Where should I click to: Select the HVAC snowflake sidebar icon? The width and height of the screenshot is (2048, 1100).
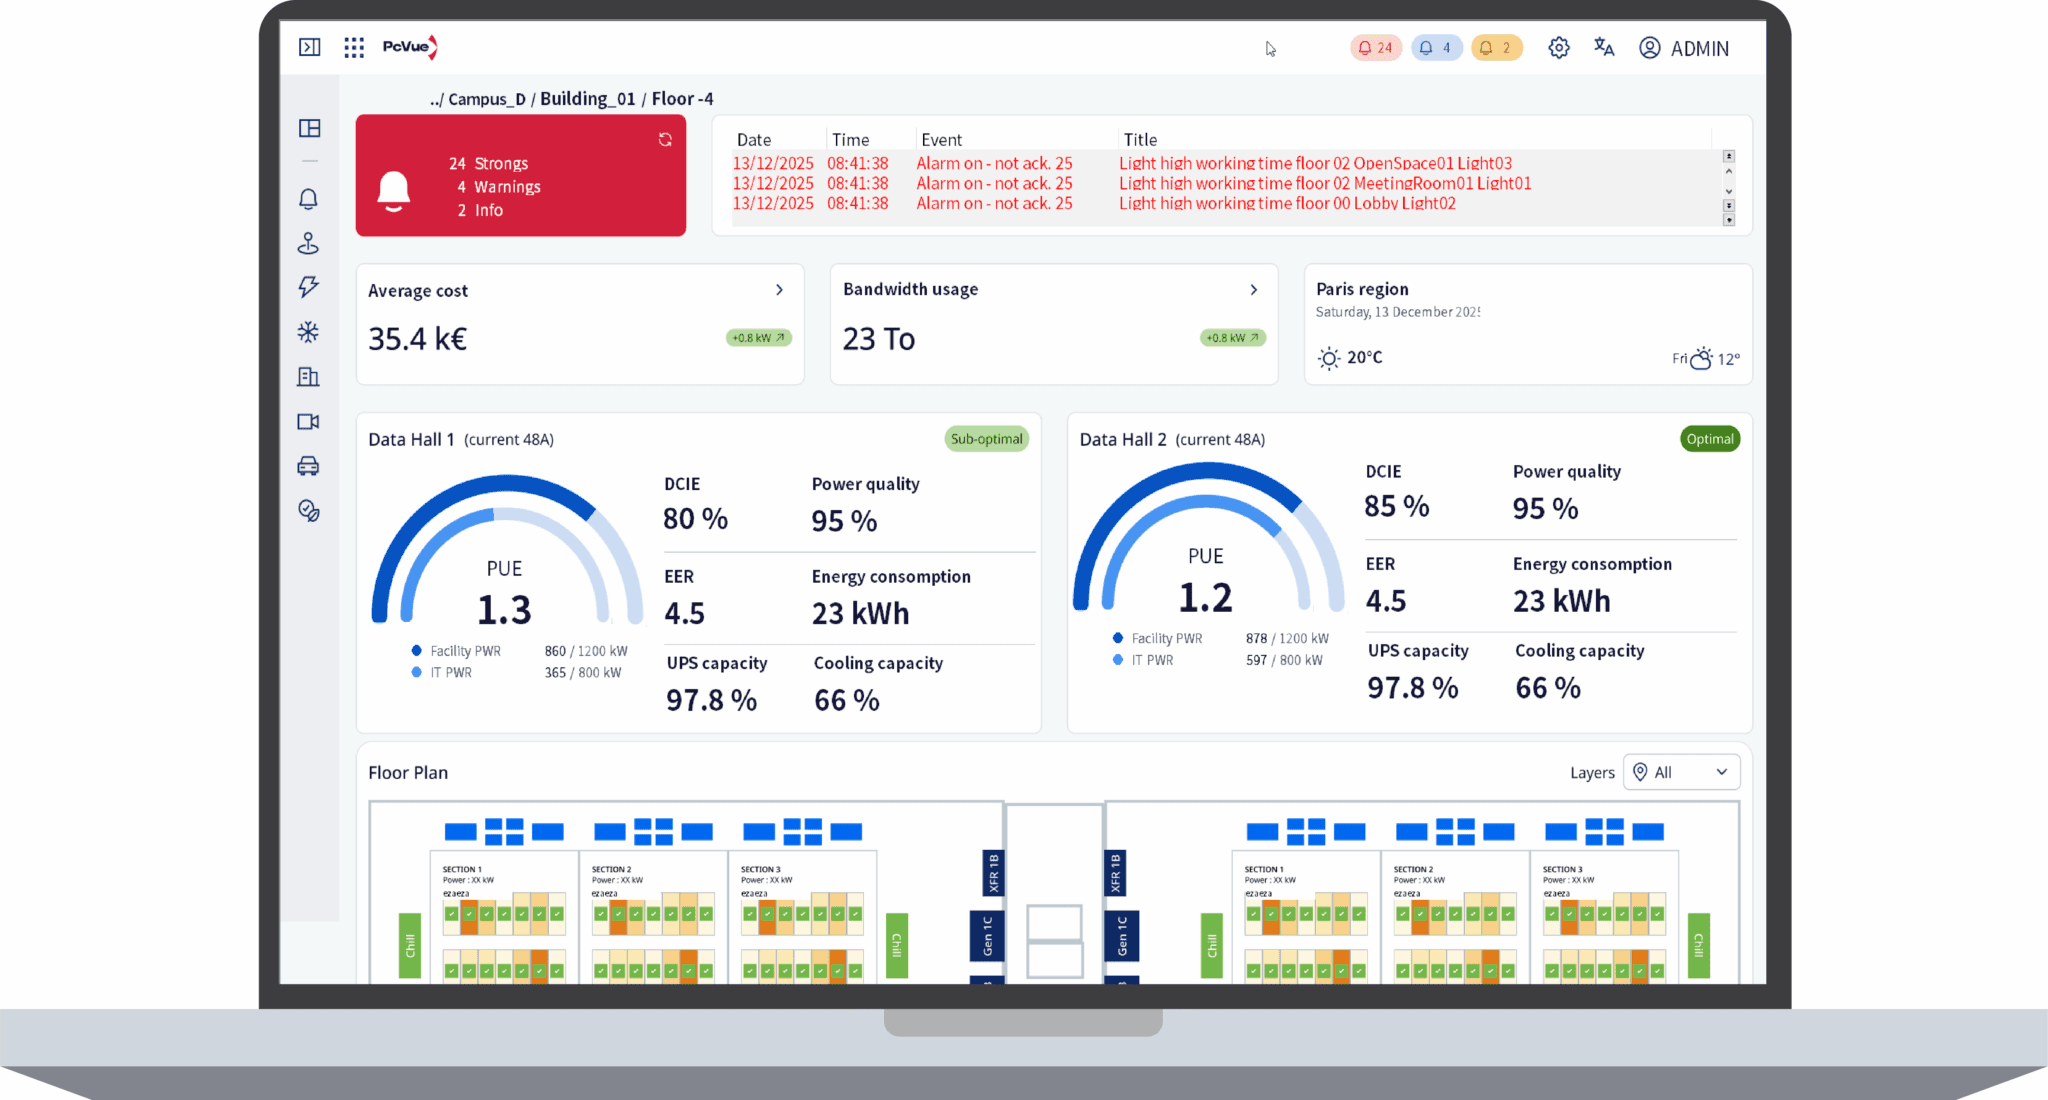308,332
